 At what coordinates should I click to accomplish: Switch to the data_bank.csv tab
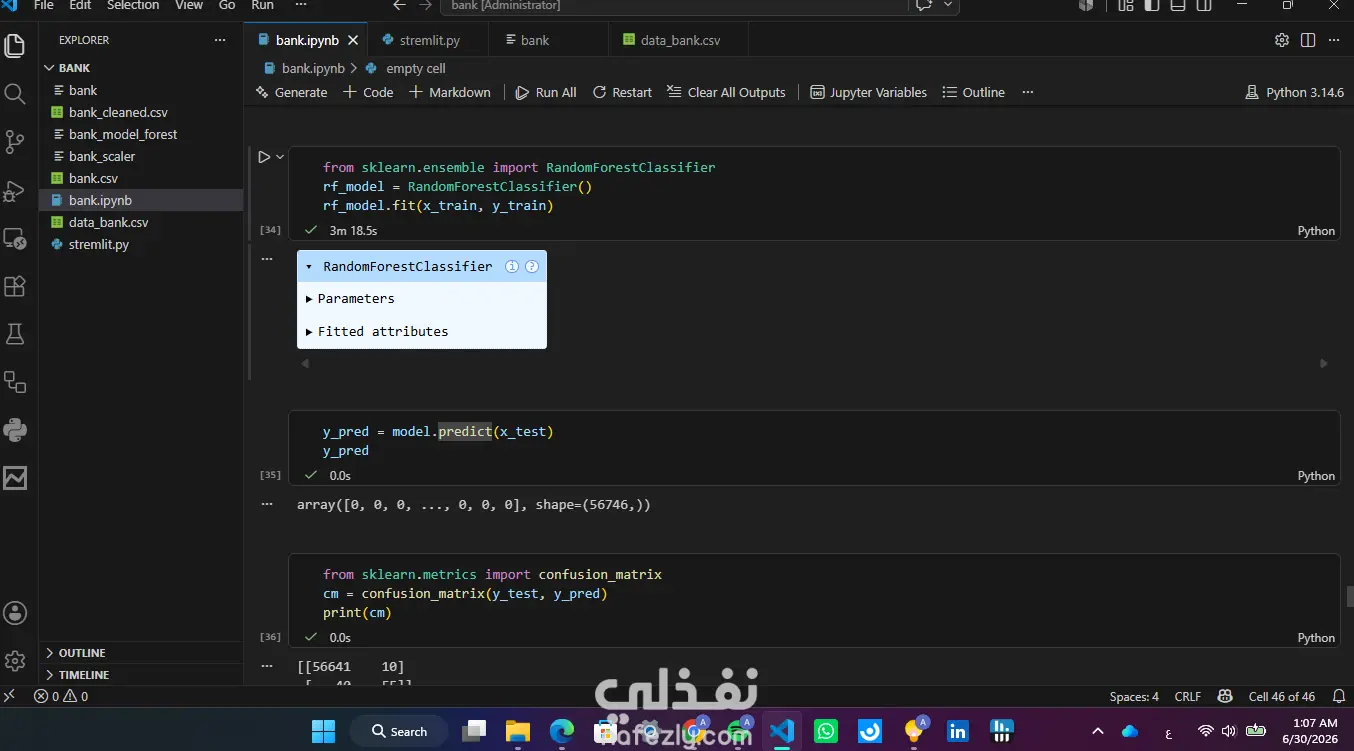pos(678,40)
